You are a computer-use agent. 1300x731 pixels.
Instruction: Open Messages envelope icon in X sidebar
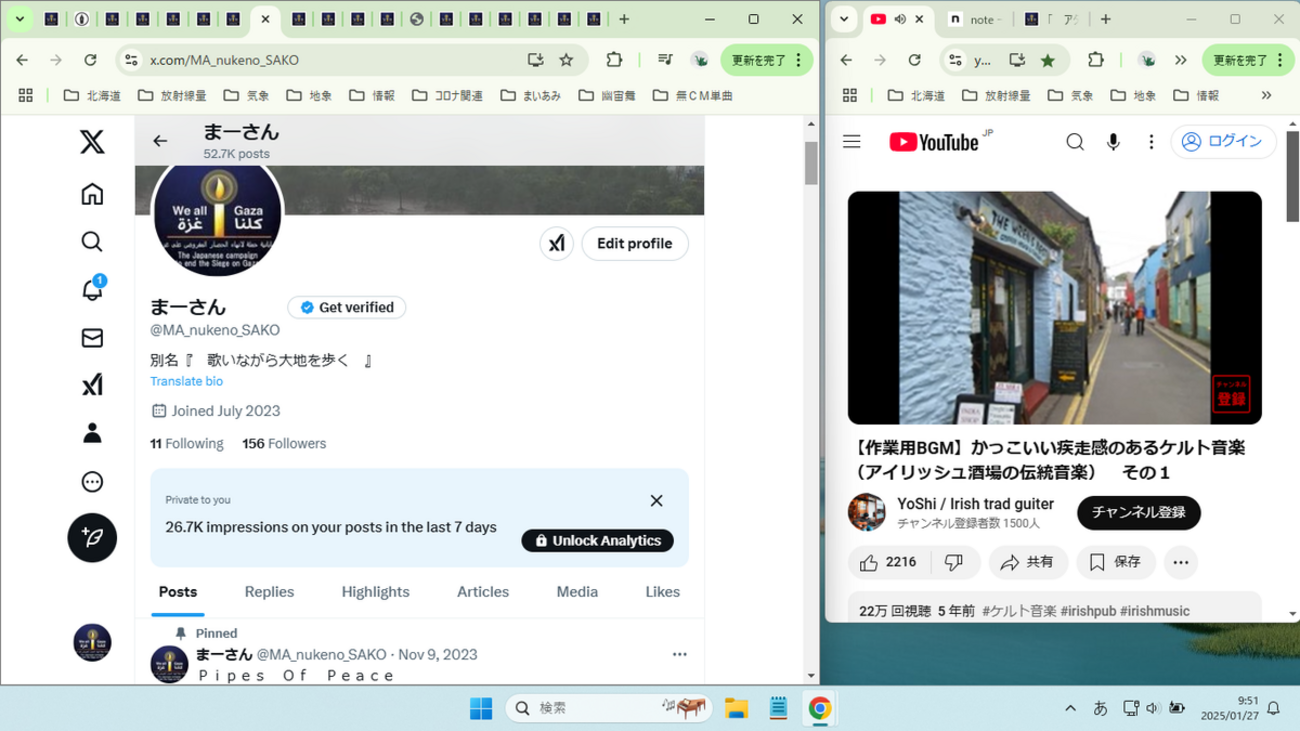(x=92, y=338)
